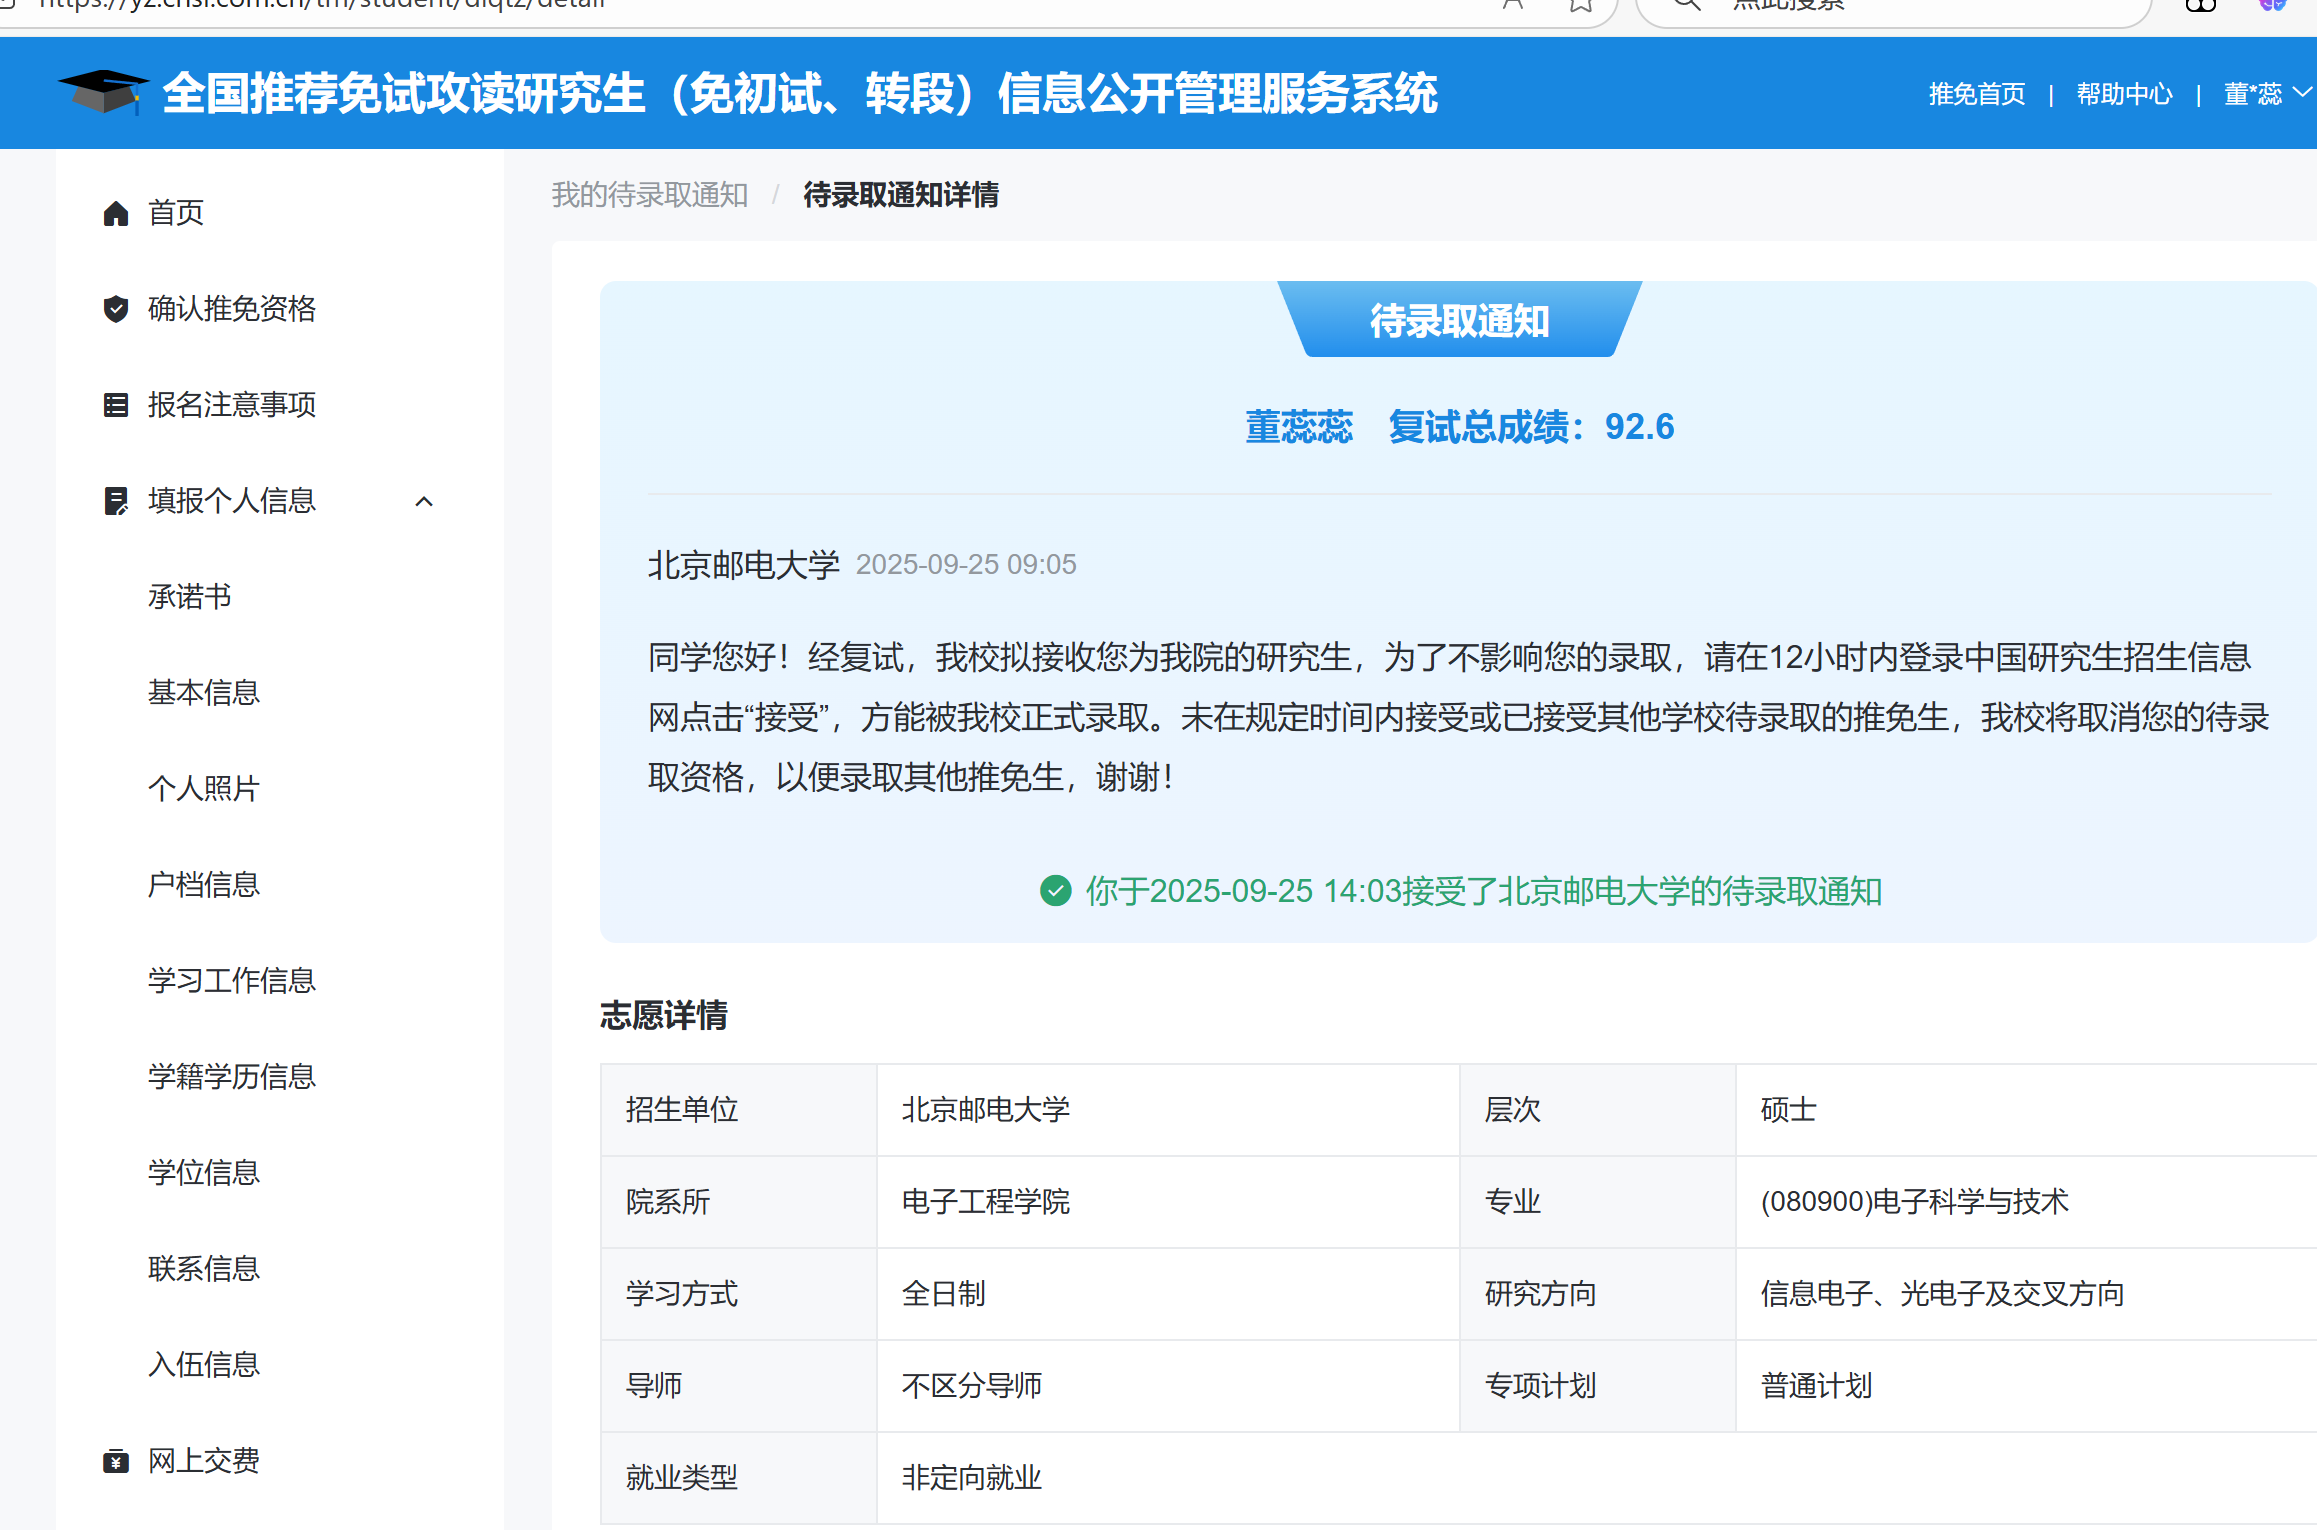This screenshot has width=2317, height=1530.
Task: Go back to 我的待录取通知 breadcrumb
Action: pyautogui.click(x=650, y=195)
